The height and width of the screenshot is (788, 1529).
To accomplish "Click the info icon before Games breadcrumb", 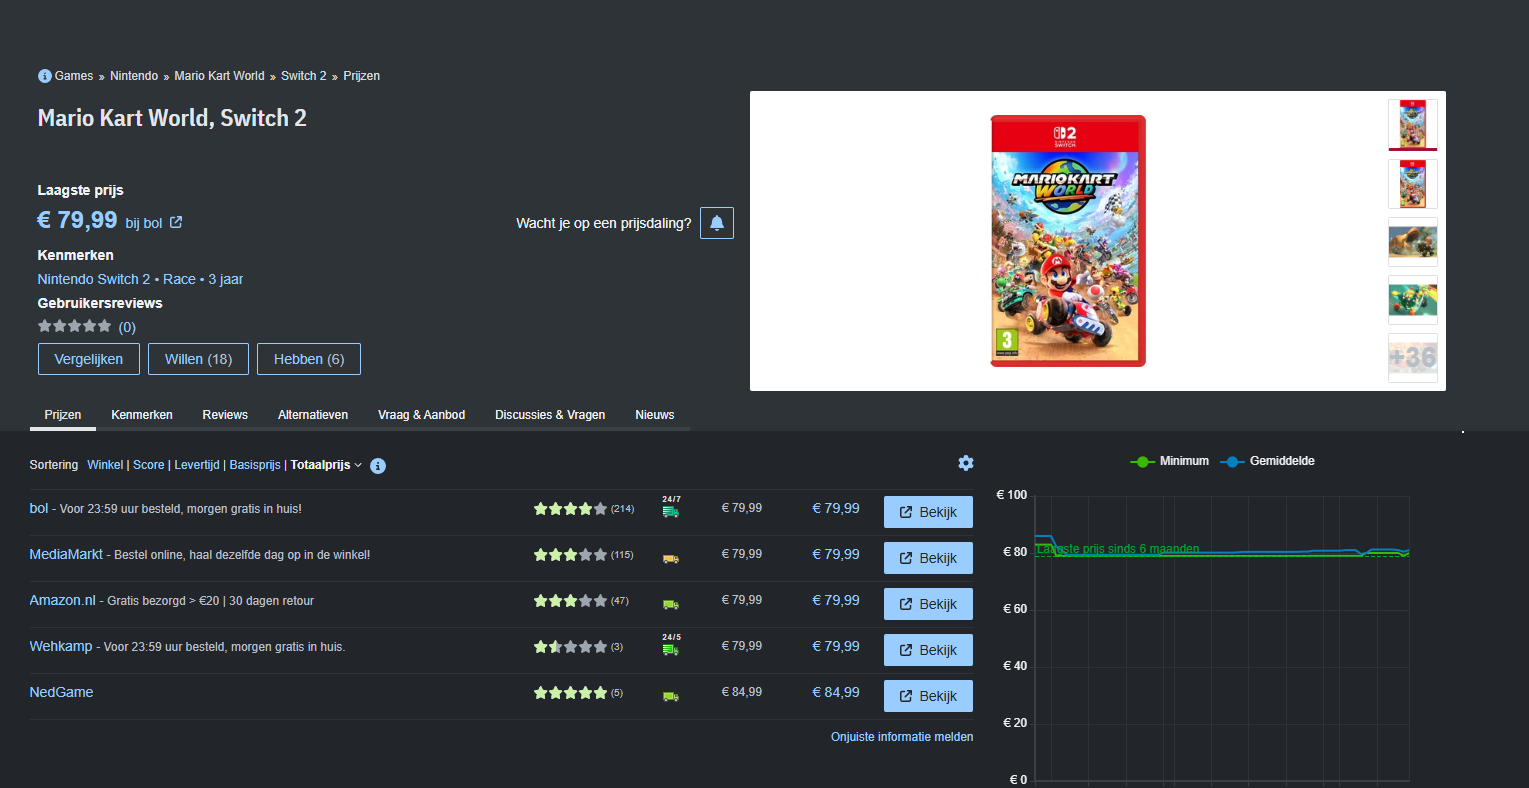I will click(44, 76).
